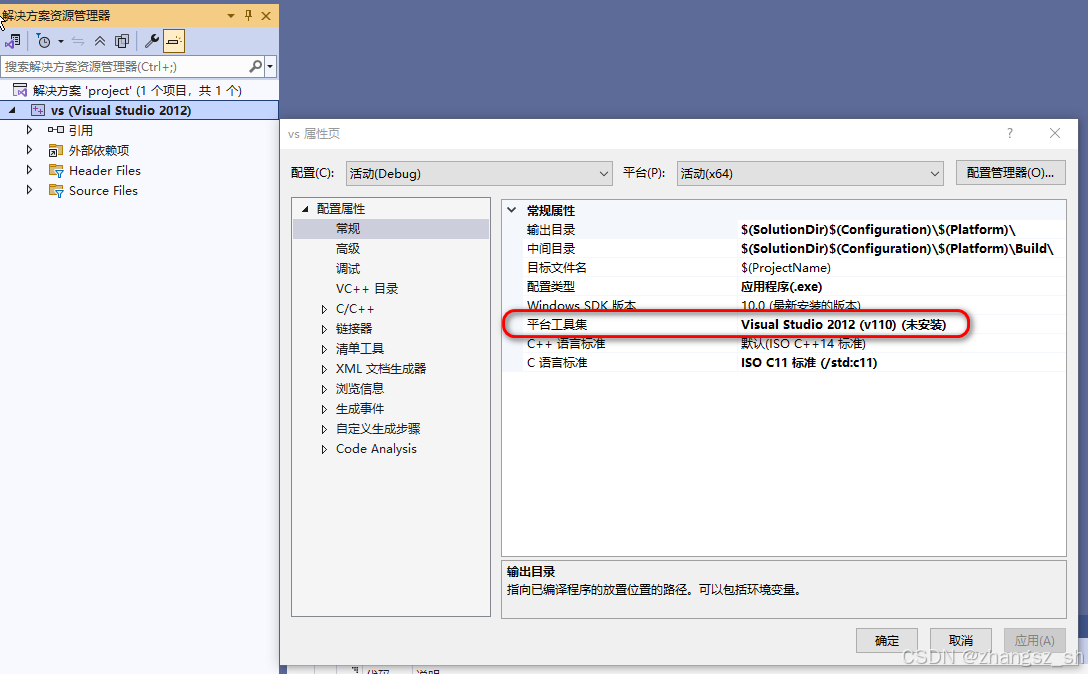Click the 外部依赖项 folder icon

56,151
